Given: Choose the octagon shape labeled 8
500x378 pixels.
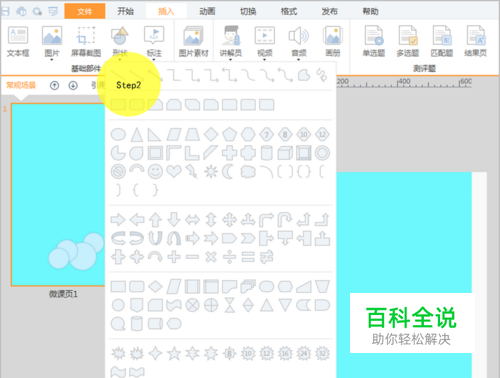Looking at the screenshot, I should (285, 134).
